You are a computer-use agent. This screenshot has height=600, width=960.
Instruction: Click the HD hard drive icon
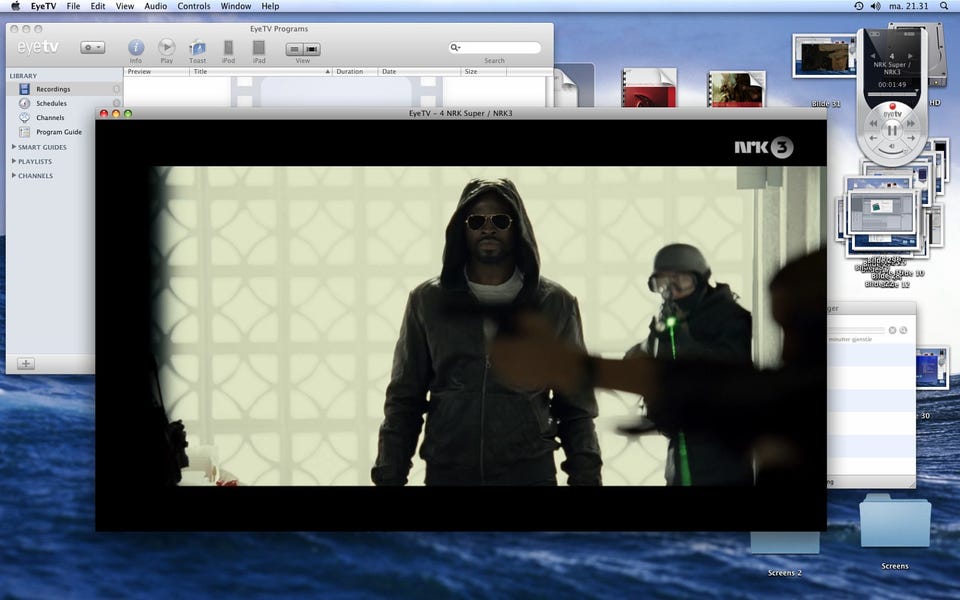[x=936, y=55]
